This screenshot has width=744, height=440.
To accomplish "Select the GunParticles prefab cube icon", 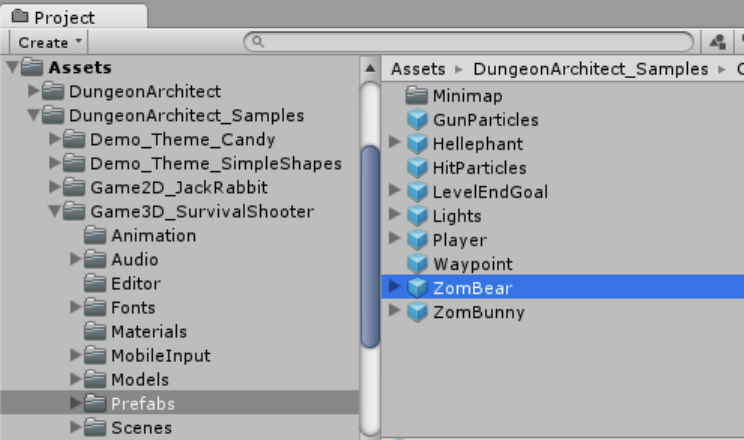I will [x=418, y=120].
